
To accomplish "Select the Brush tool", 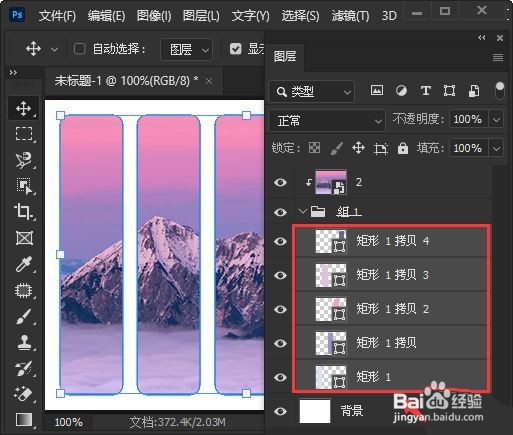I will [x=24, y=316].
